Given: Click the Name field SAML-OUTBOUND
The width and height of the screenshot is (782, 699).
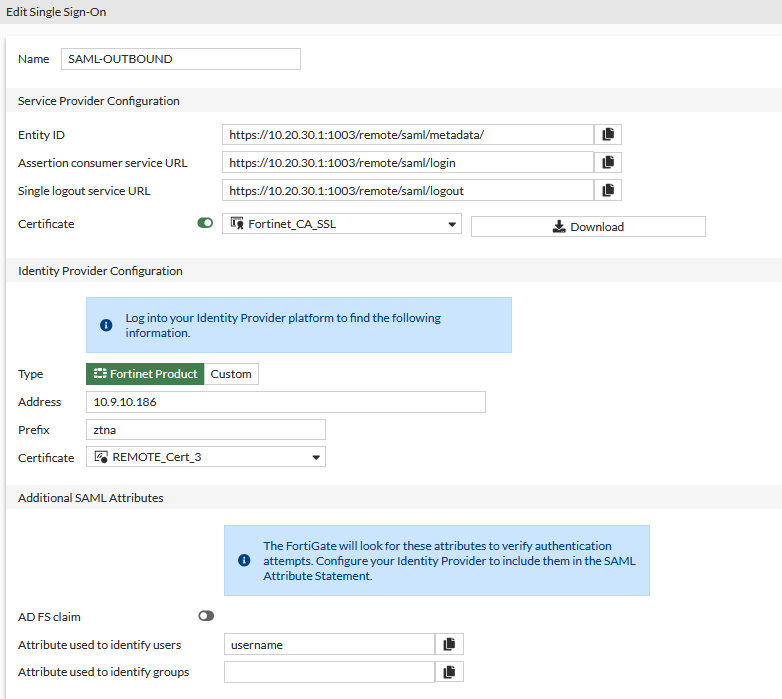Looking at the screenshot, I should (180, 59).
